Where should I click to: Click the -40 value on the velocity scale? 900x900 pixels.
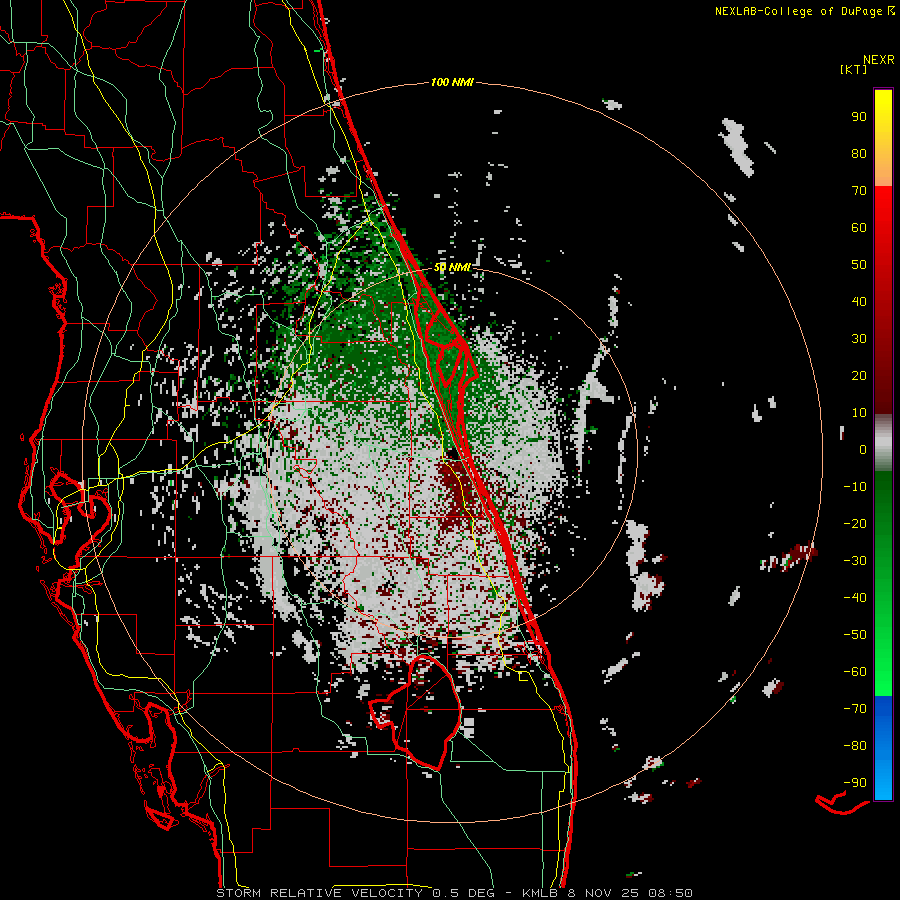pos(855,598)
